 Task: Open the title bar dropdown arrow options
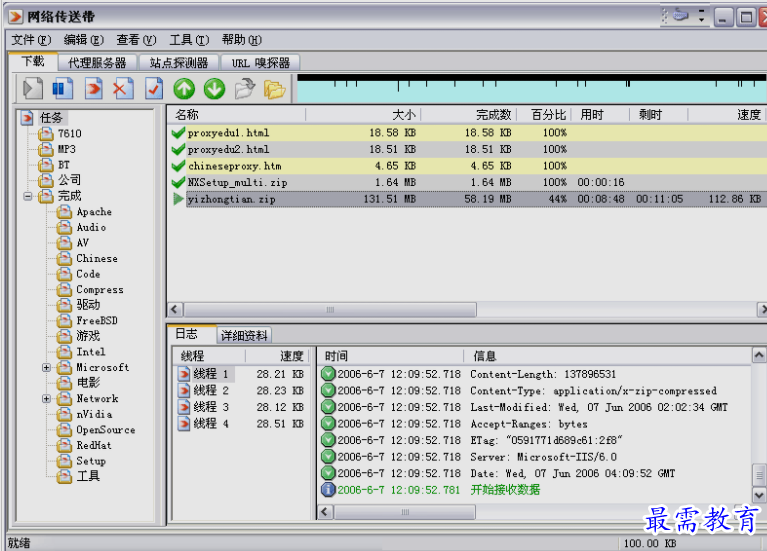point(702,16)
